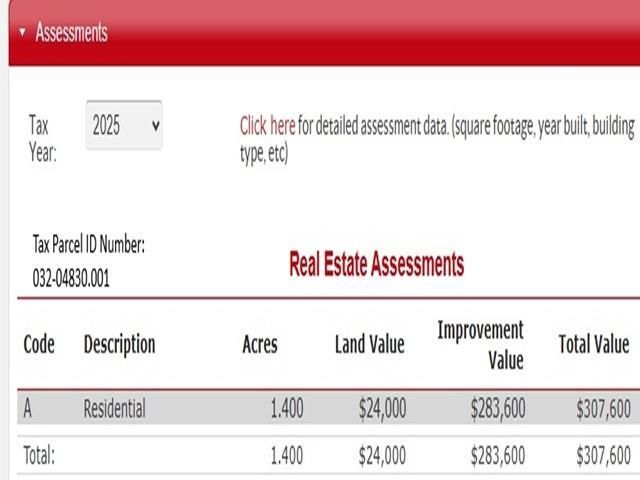Select the Residential row description cell
Screen dimensions: 640x480
click(x=114, y=408)
